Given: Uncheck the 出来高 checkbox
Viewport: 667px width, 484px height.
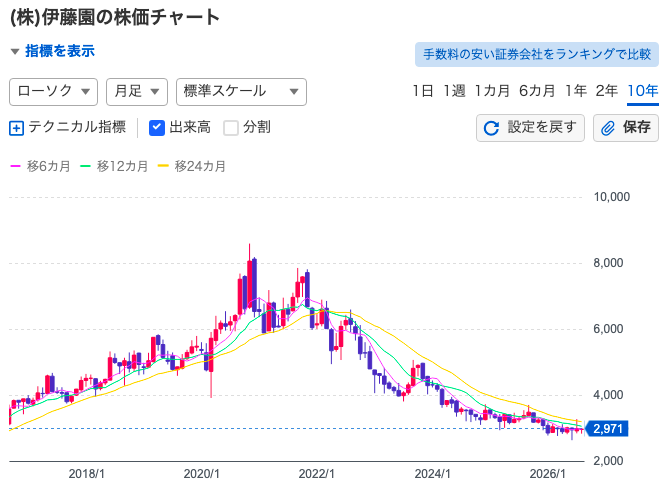Looking at the screenshot, I should click(x=157, y=128).
